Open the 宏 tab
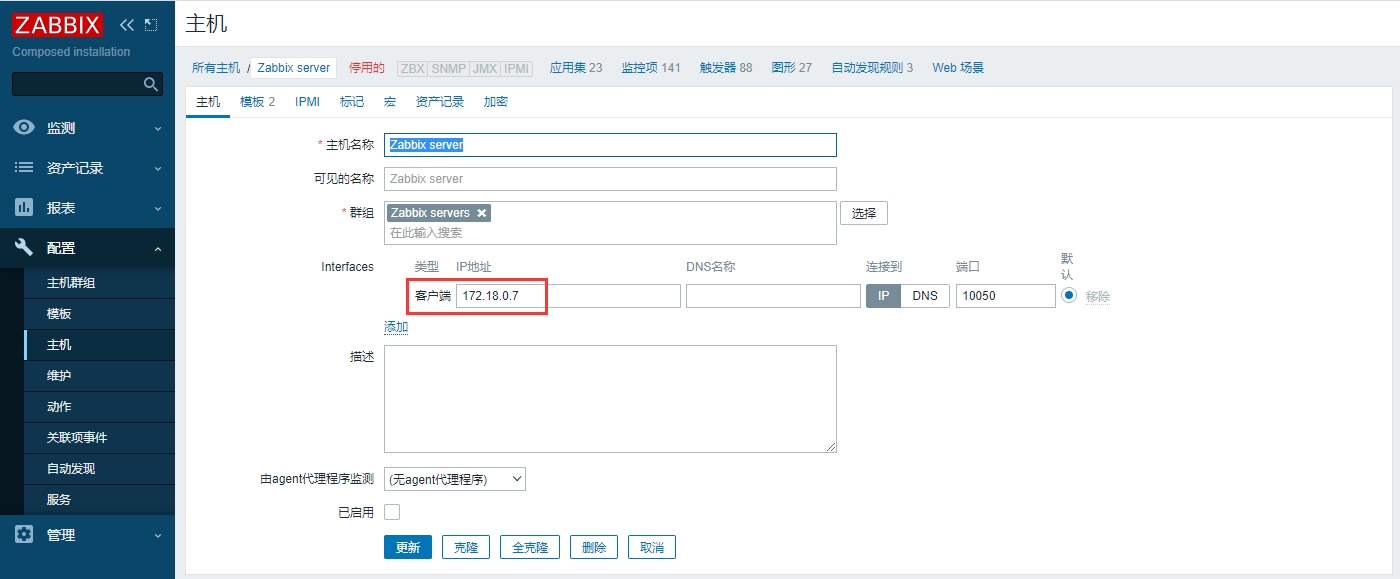The width and height of the screenshot is (1400, 579). pos(390,102)
